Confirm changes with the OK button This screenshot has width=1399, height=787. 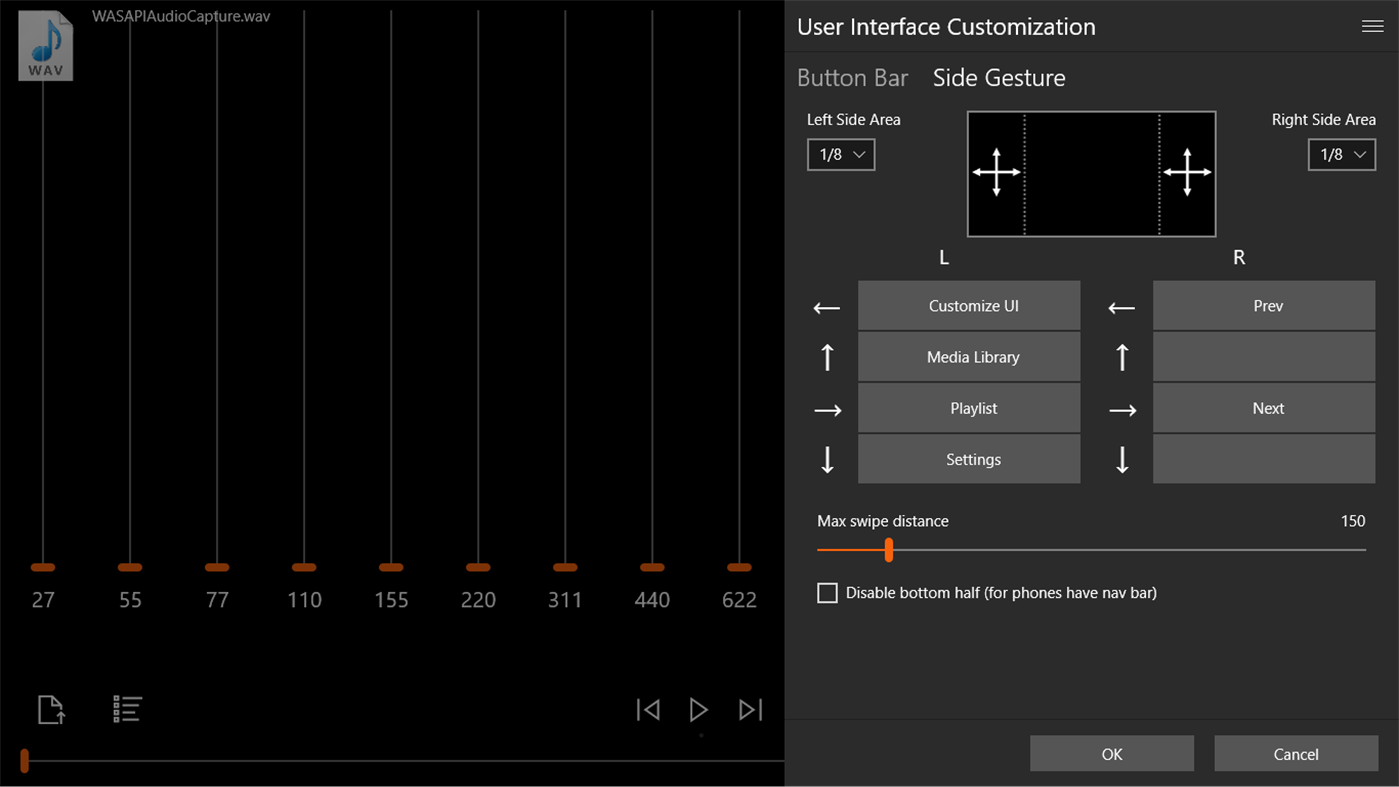(1111, 753)
